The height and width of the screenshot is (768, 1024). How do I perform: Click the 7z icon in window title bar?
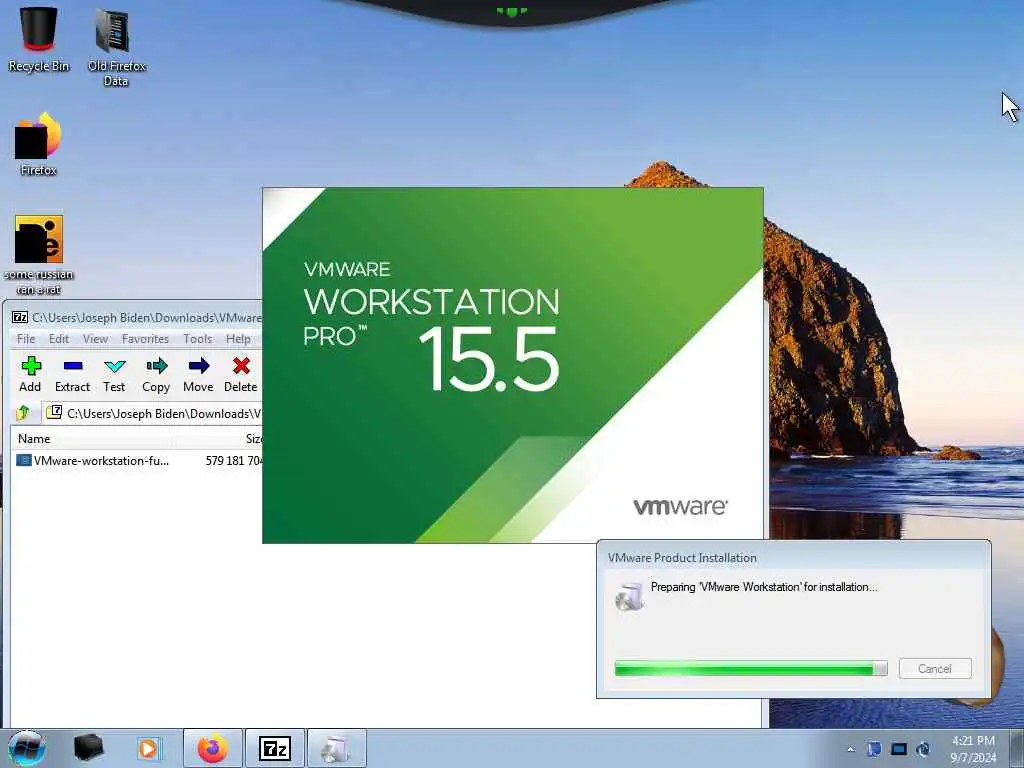[20, 317]
